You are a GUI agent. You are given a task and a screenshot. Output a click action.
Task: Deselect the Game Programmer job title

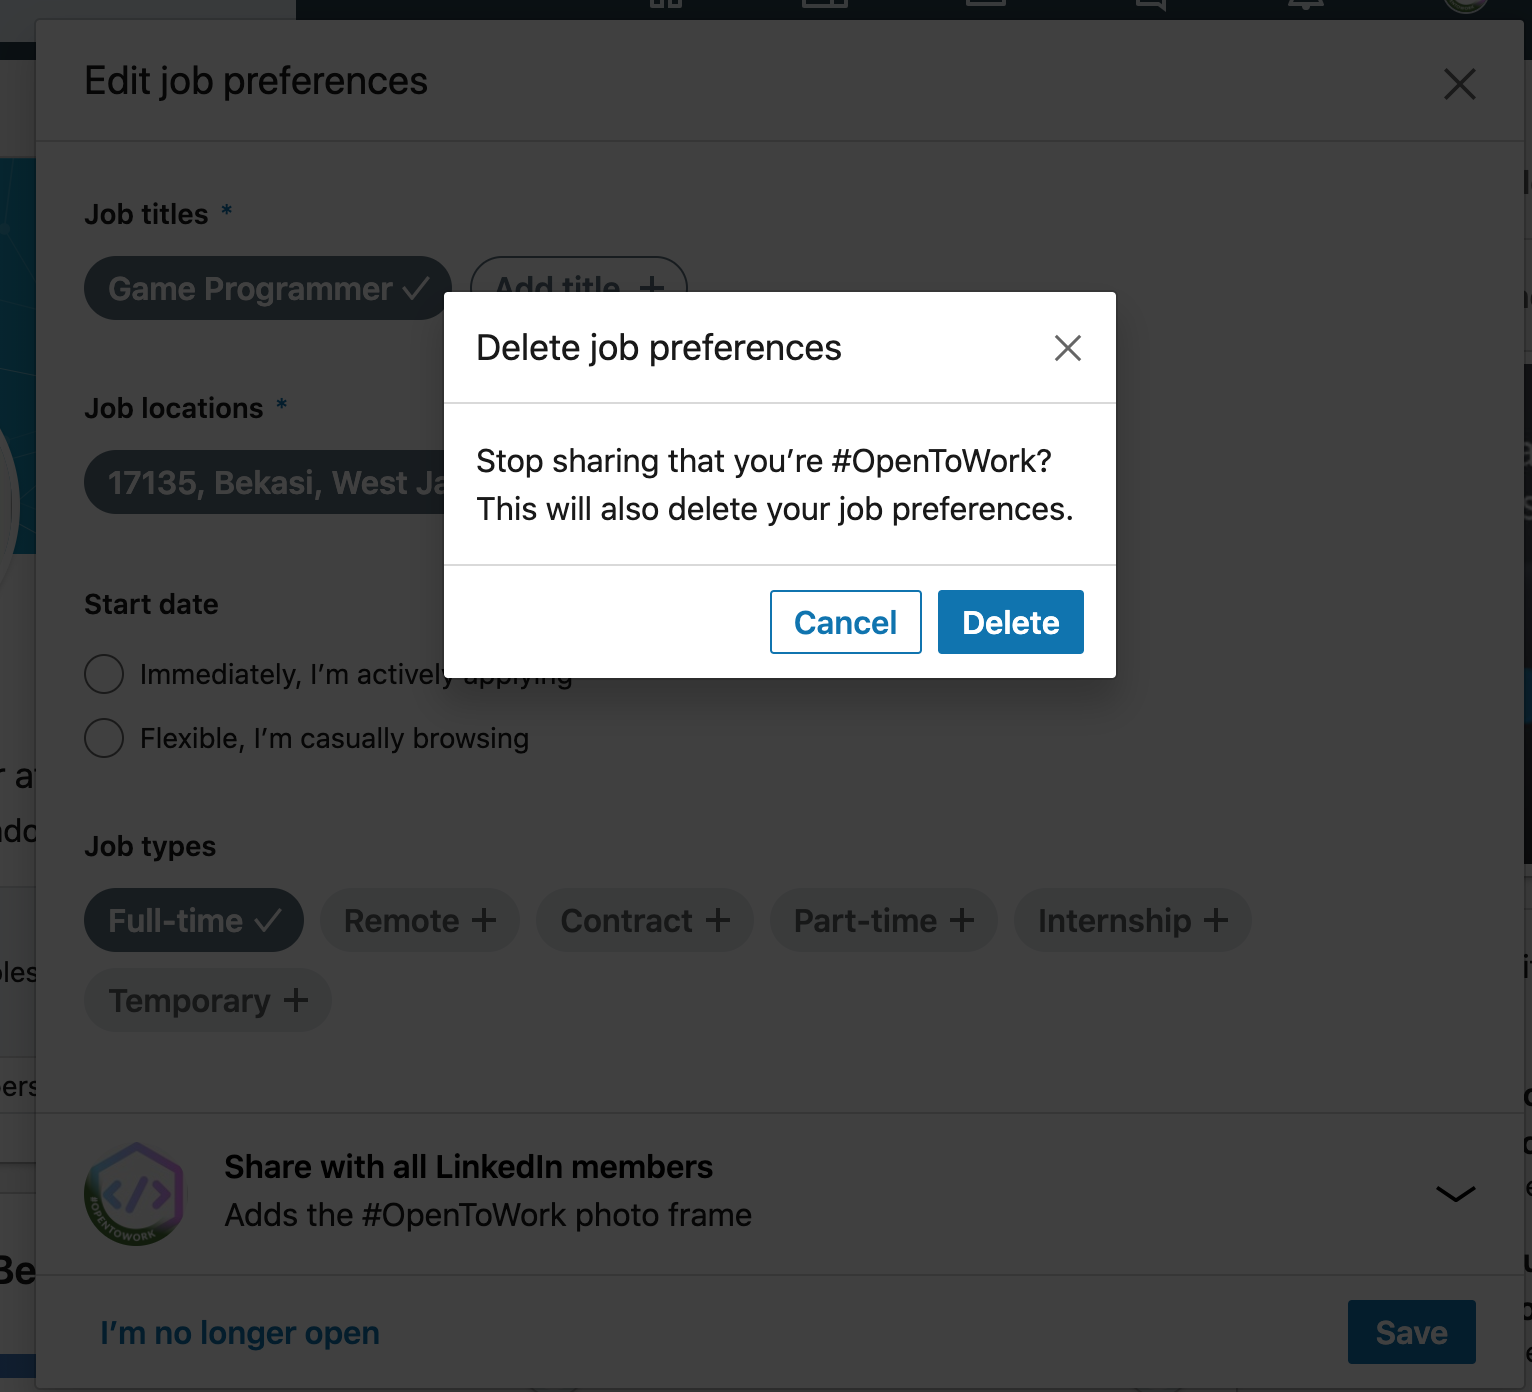click(x=266, y=289)
